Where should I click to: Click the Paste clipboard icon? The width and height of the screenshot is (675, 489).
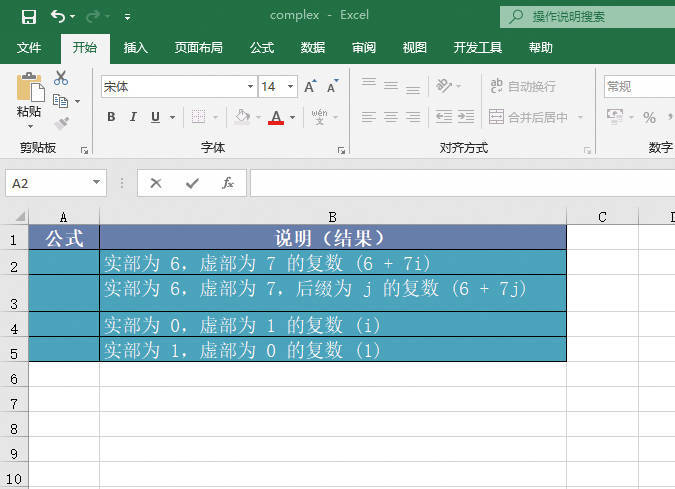pos(29,92)
